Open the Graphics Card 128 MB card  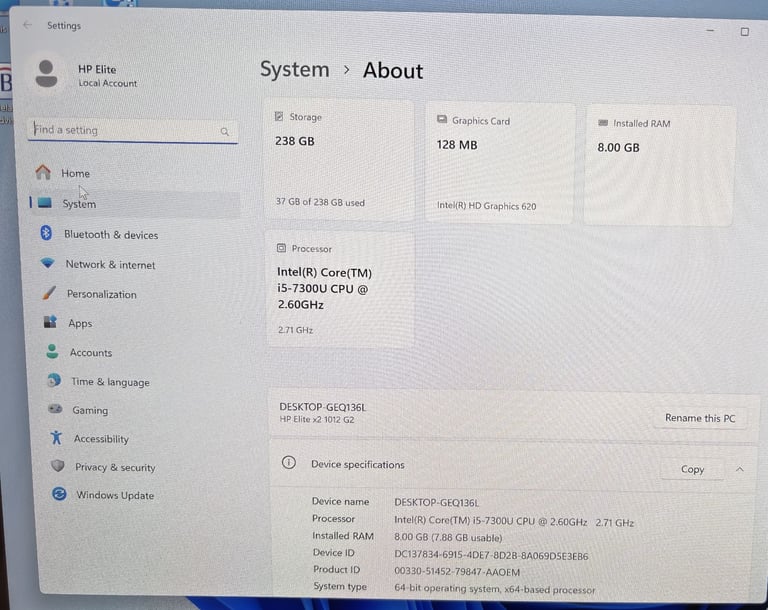pos(500,163)
